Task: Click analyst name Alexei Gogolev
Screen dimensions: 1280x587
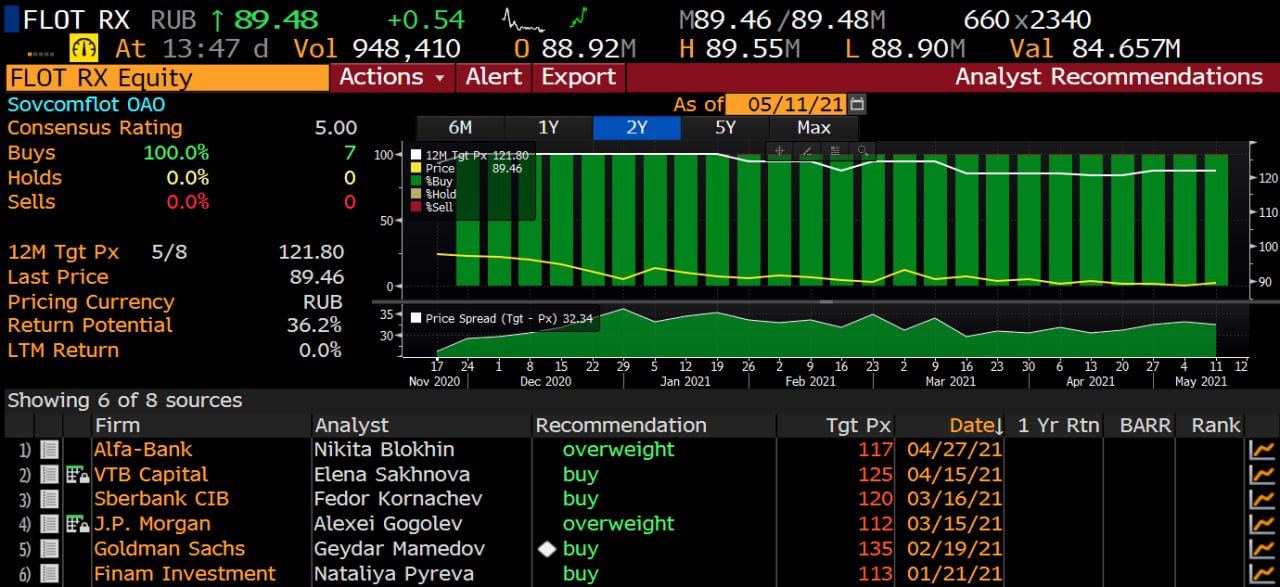Action: click(x=389, y=524)
